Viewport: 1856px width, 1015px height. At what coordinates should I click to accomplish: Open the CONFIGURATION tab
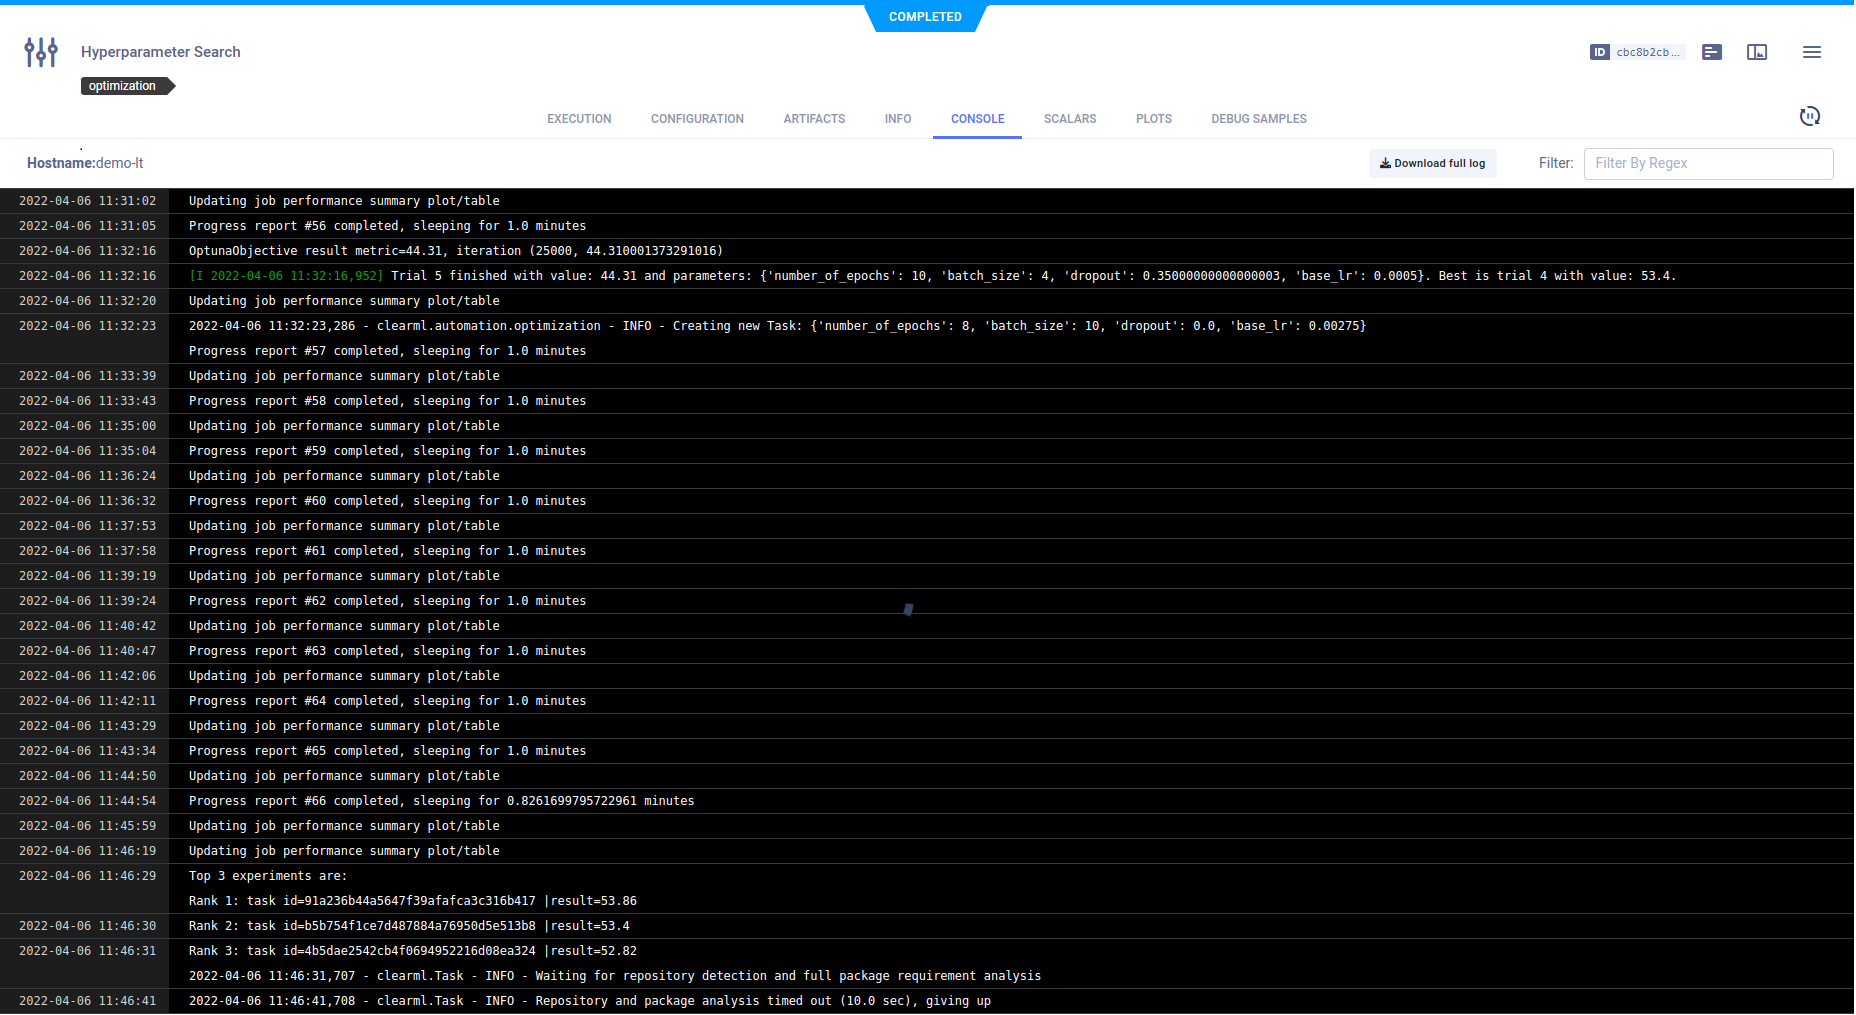697,119
